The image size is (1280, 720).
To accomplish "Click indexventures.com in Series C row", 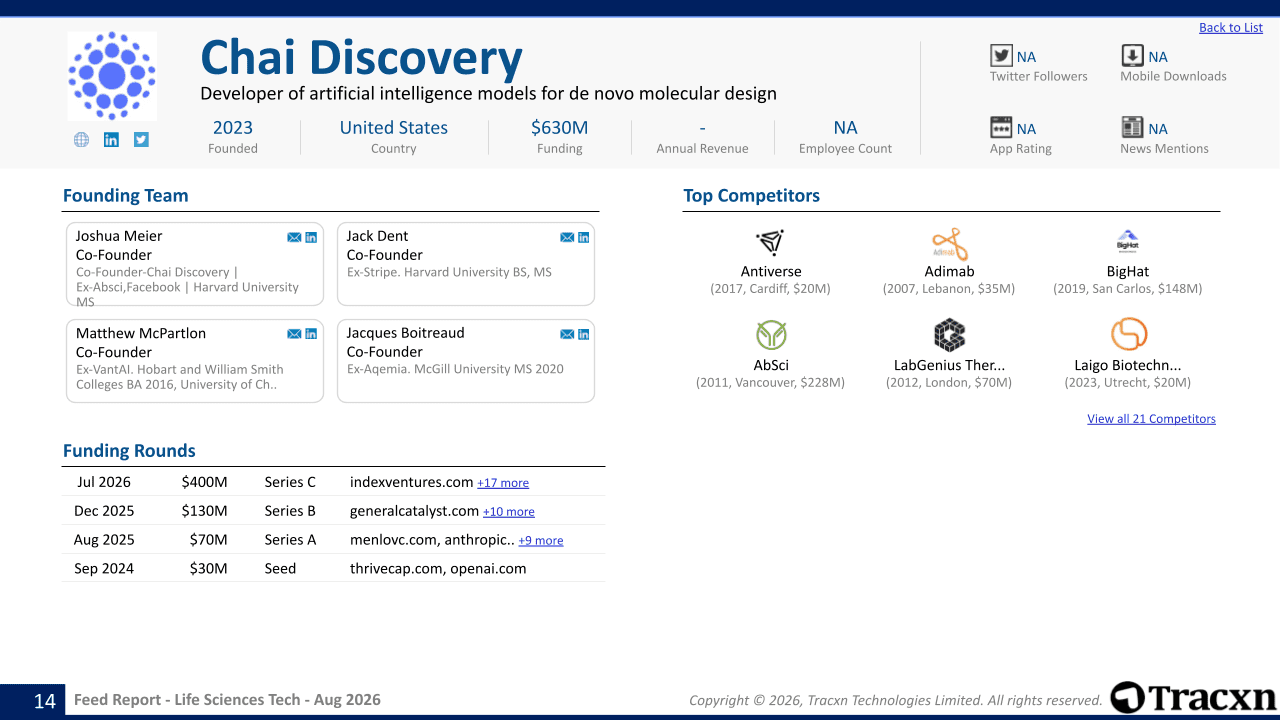I will point(411,482).
